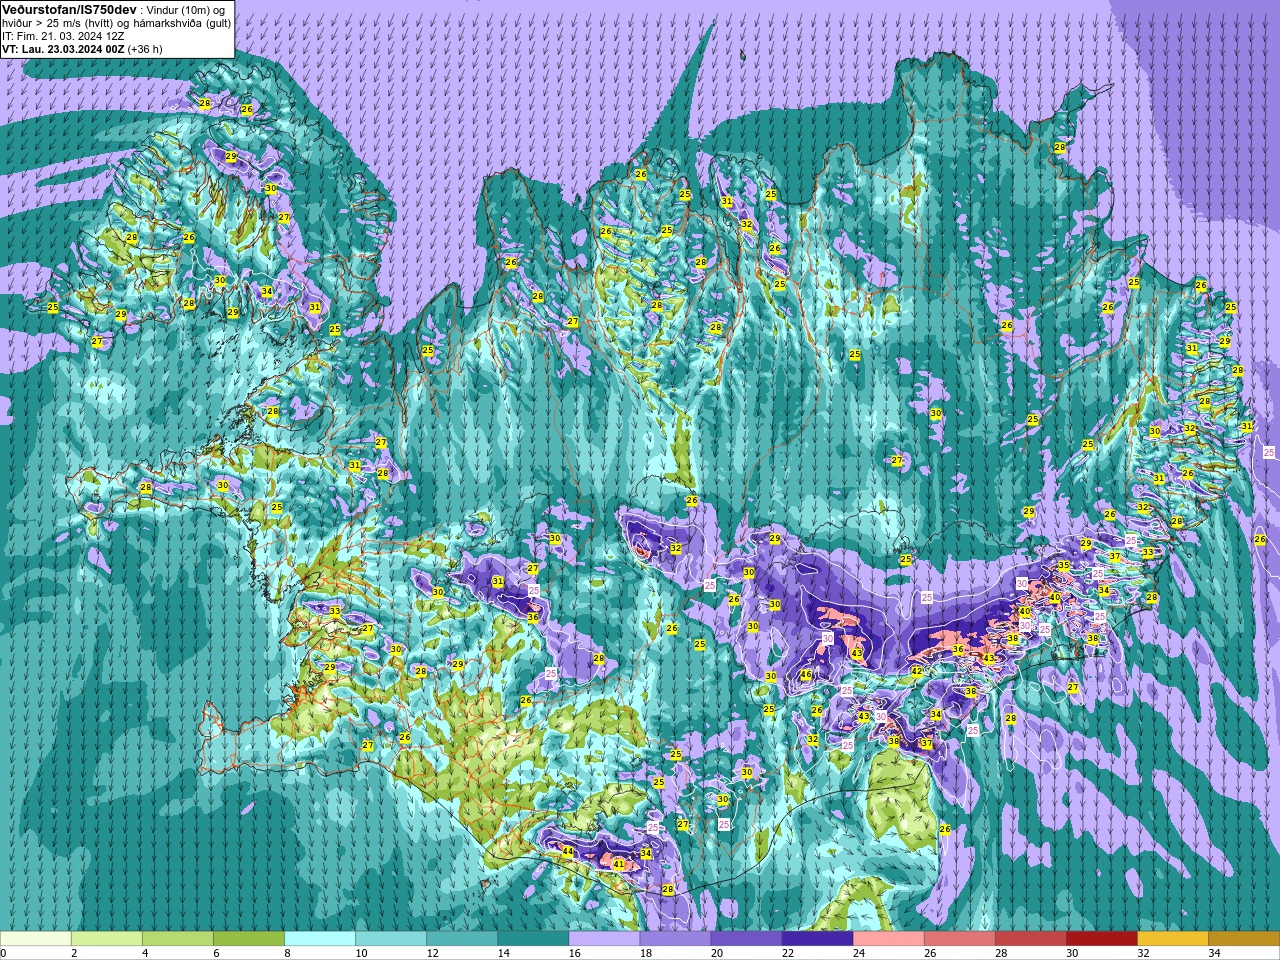Click the 'VT: Lau. 23.03.2024 00Z' line
Screen dimensions: 1280x960
(x=62, y=49)
